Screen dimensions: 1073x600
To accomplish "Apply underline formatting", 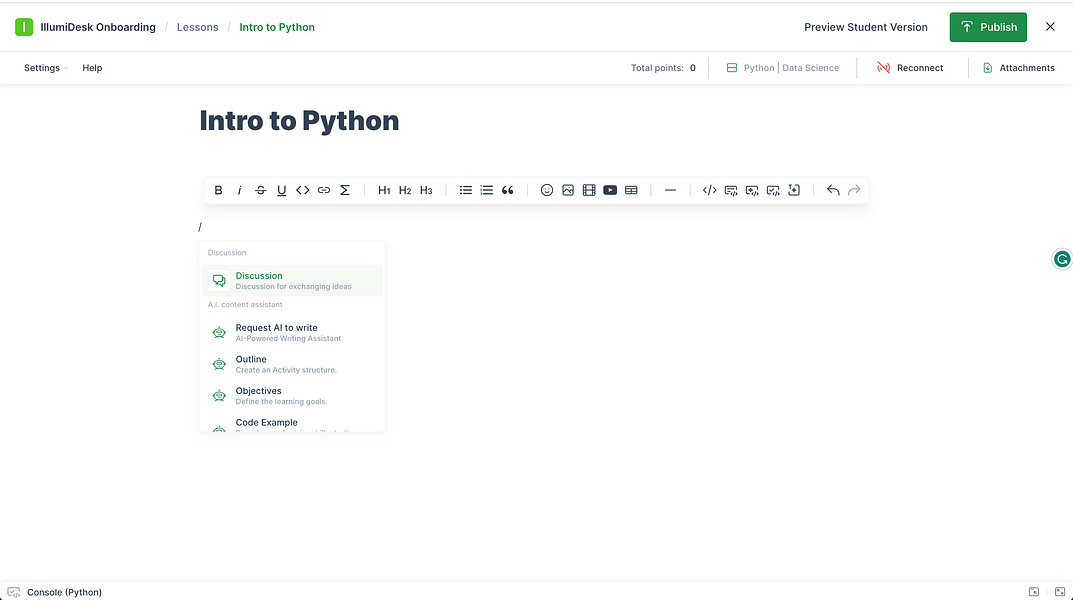I will point(281,190).
